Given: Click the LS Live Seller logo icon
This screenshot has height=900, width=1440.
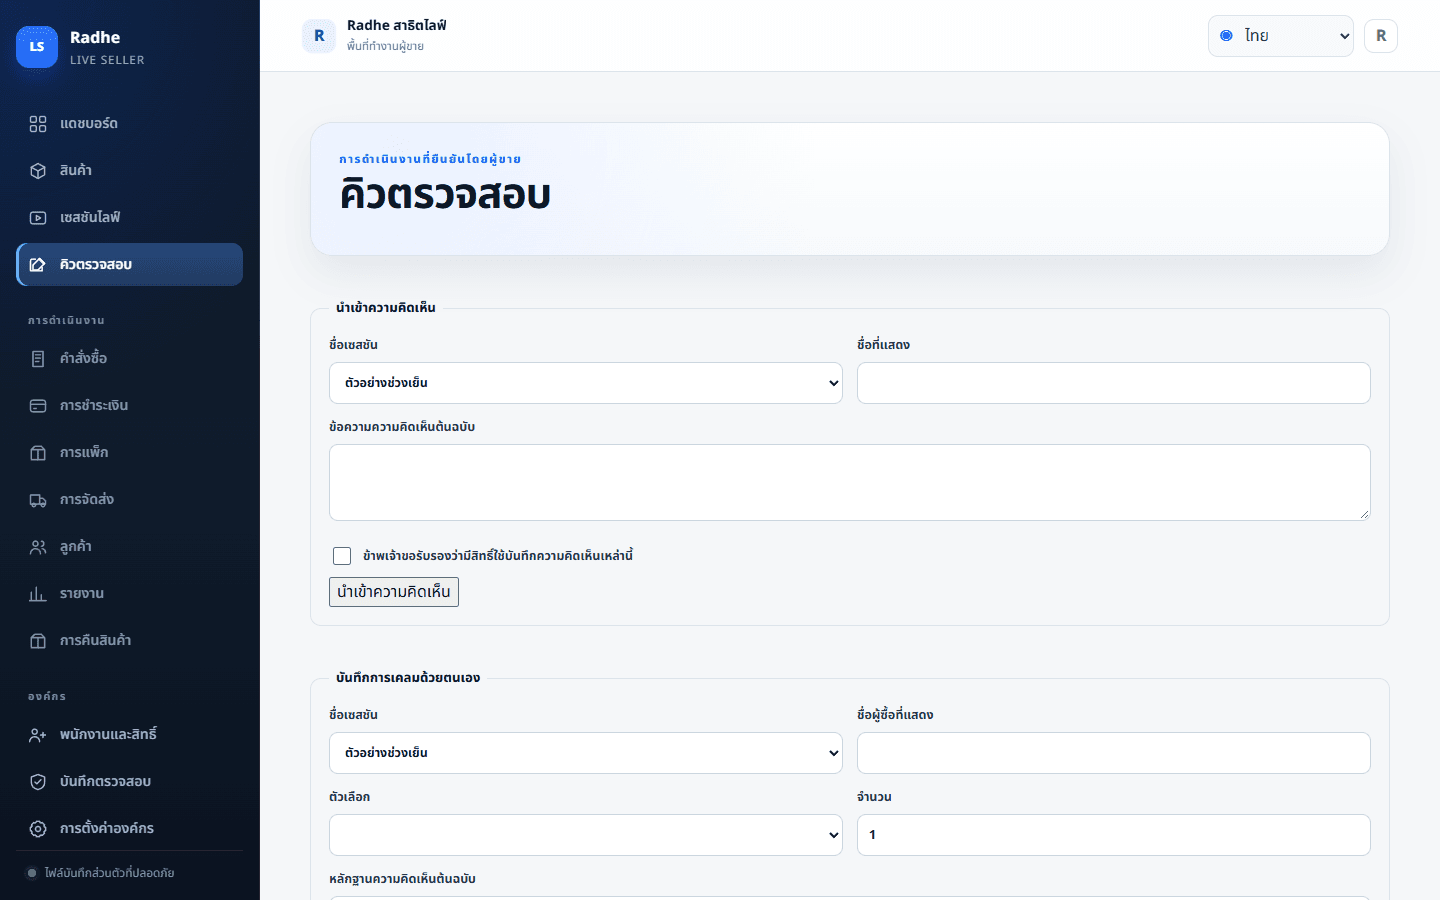Looking at the screenshot, I should tap(37, 47).
